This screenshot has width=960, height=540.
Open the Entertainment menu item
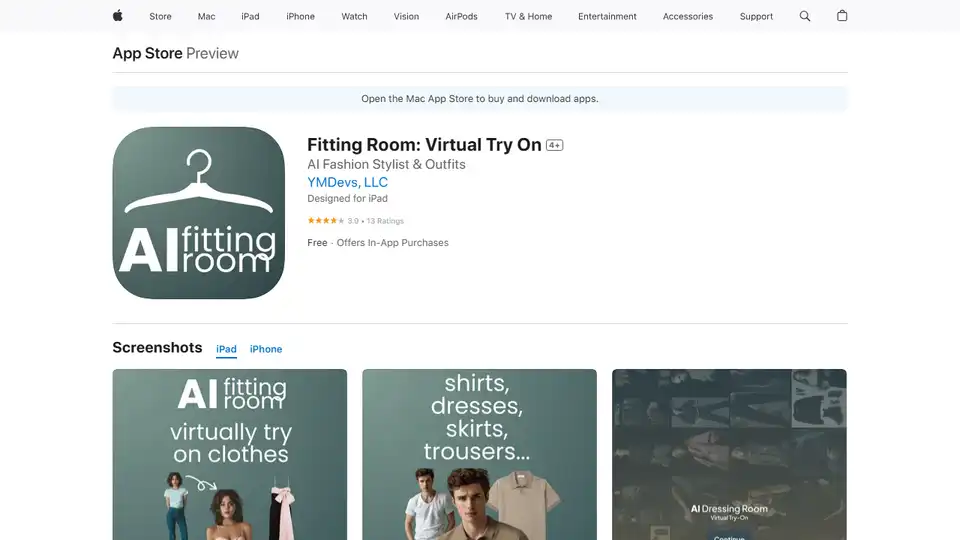pos(607,17)
